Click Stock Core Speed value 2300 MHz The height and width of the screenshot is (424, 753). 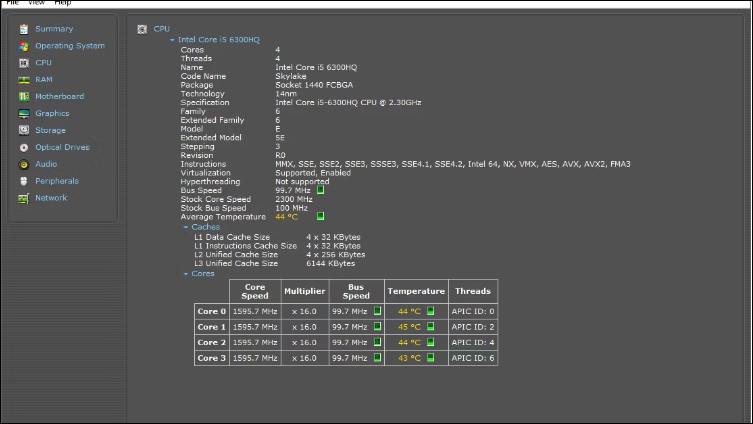coord(294,199)
